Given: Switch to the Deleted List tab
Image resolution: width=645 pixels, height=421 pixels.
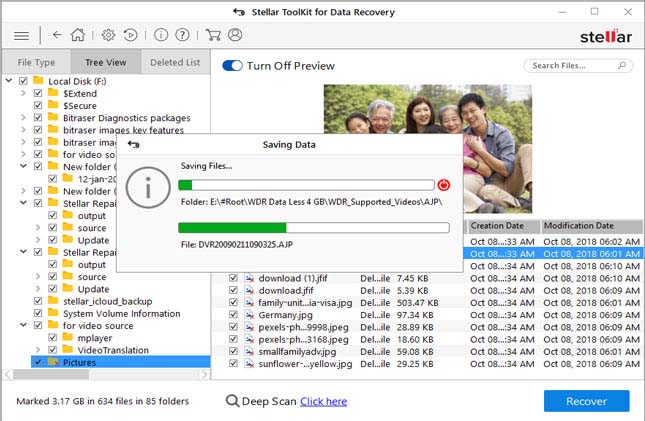Looking at the screenshot, I should coord(175,62).
